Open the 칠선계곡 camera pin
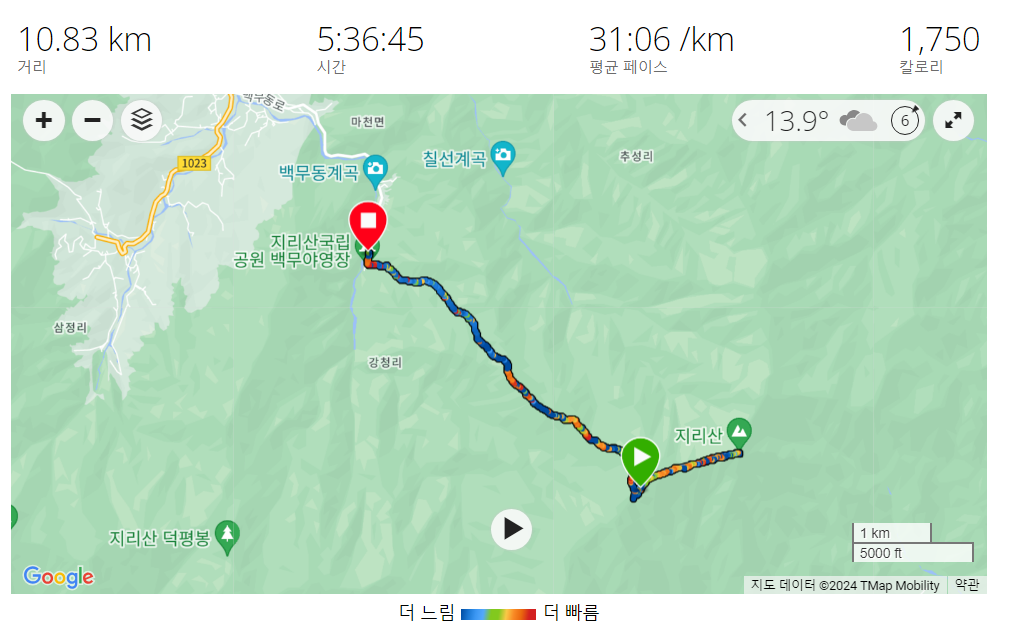The height and width of the screenshot is (638, 1017). click(503, 158)
